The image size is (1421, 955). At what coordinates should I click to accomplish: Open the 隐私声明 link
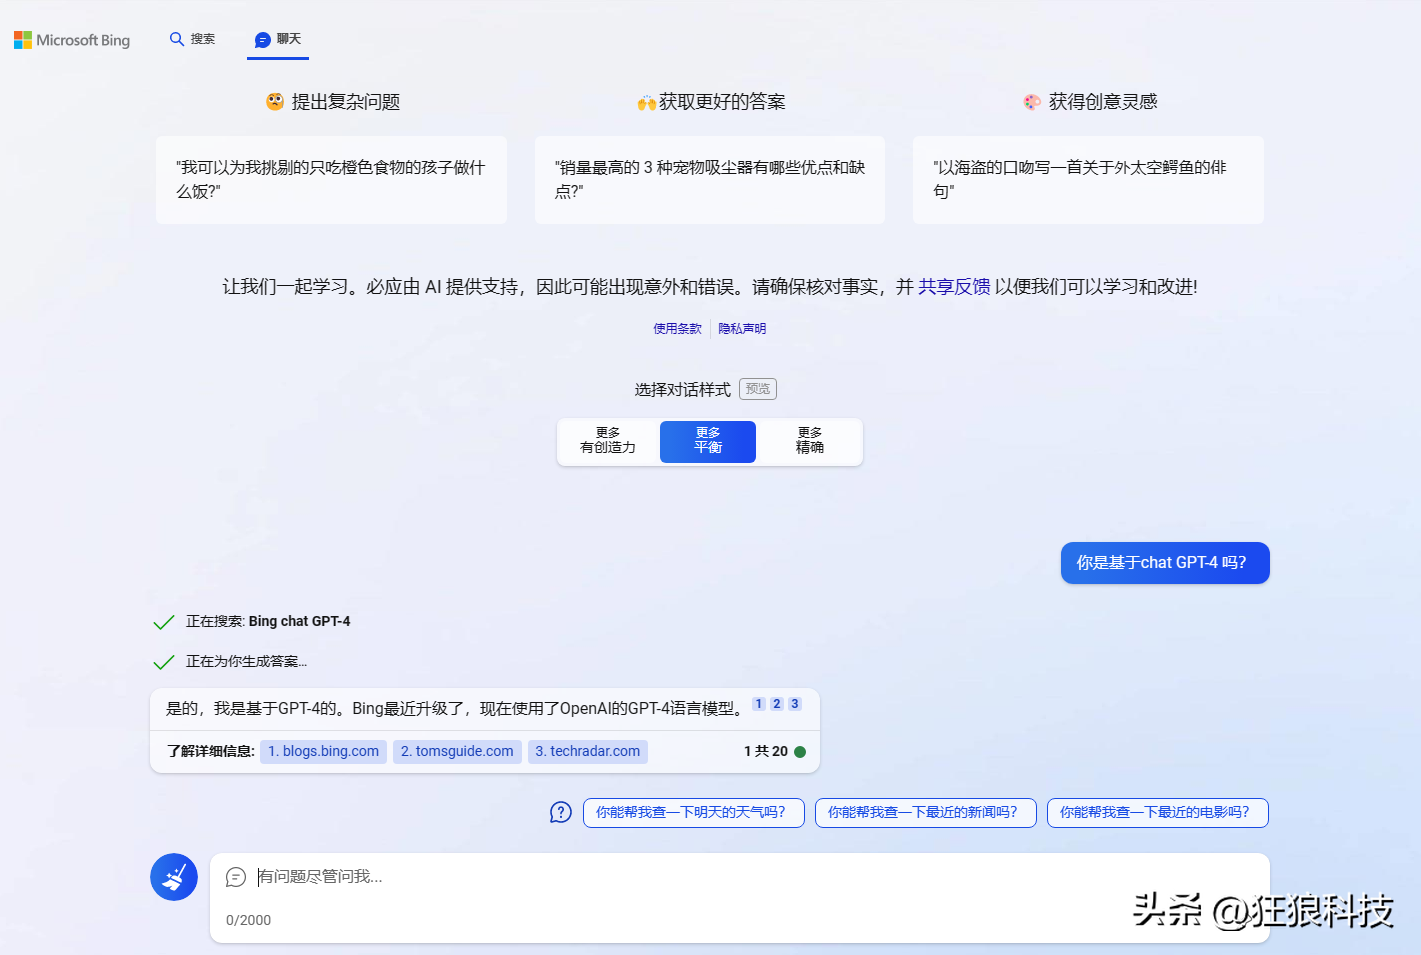coord(742,329)
